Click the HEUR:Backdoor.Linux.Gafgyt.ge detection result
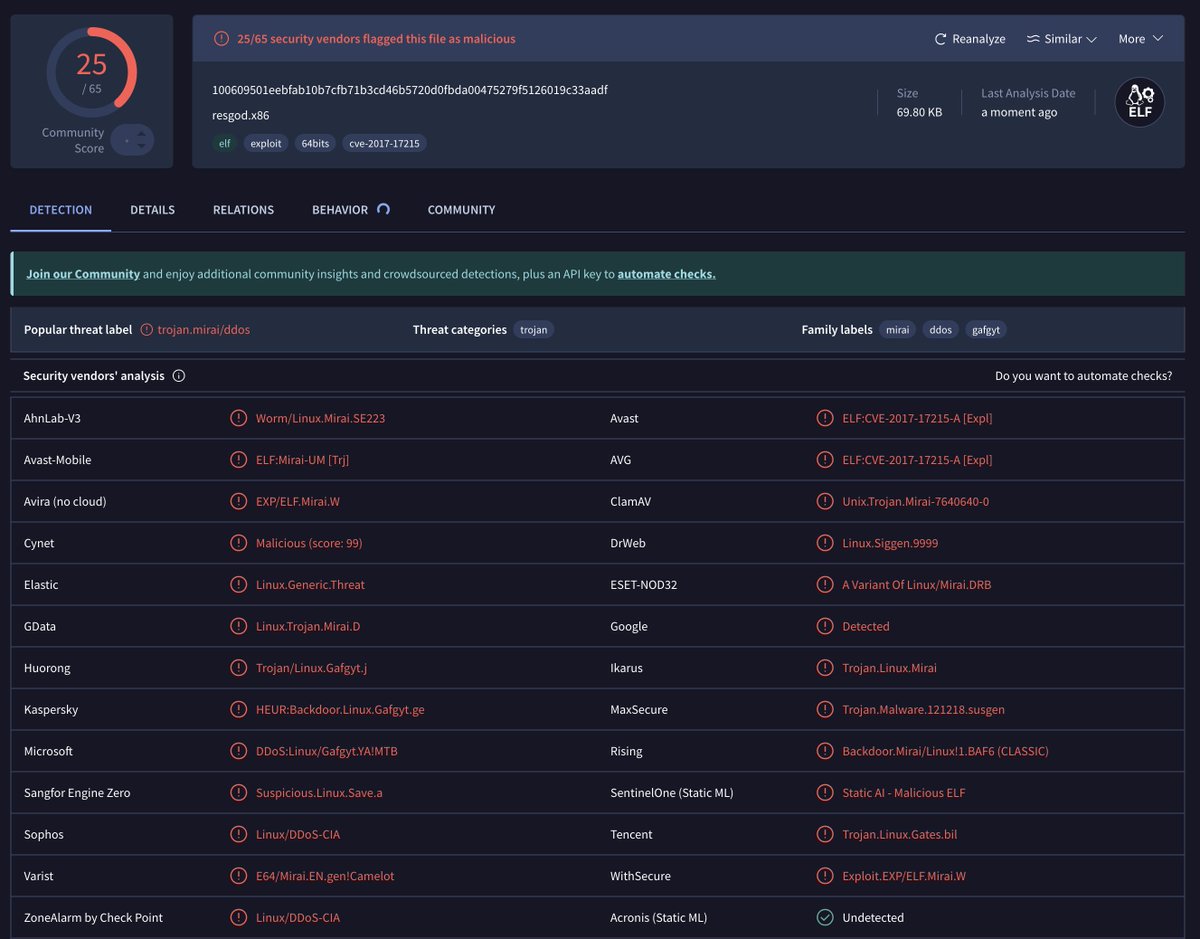The width and height of the screenshot is (1200, 939). (340, 709)
